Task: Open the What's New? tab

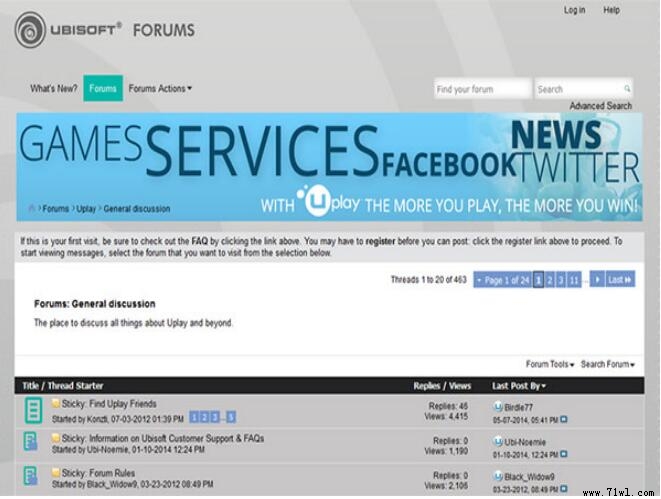Action: click(x=54, y=89)
